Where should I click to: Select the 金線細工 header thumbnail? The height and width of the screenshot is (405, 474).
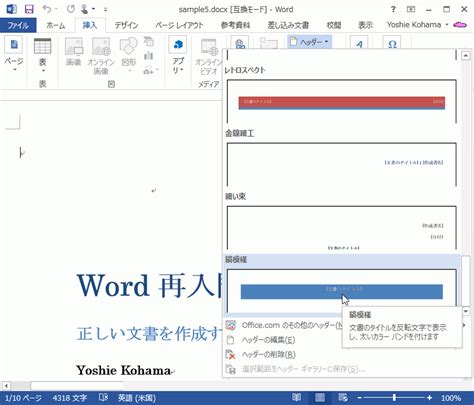click(x=342, y=164)
